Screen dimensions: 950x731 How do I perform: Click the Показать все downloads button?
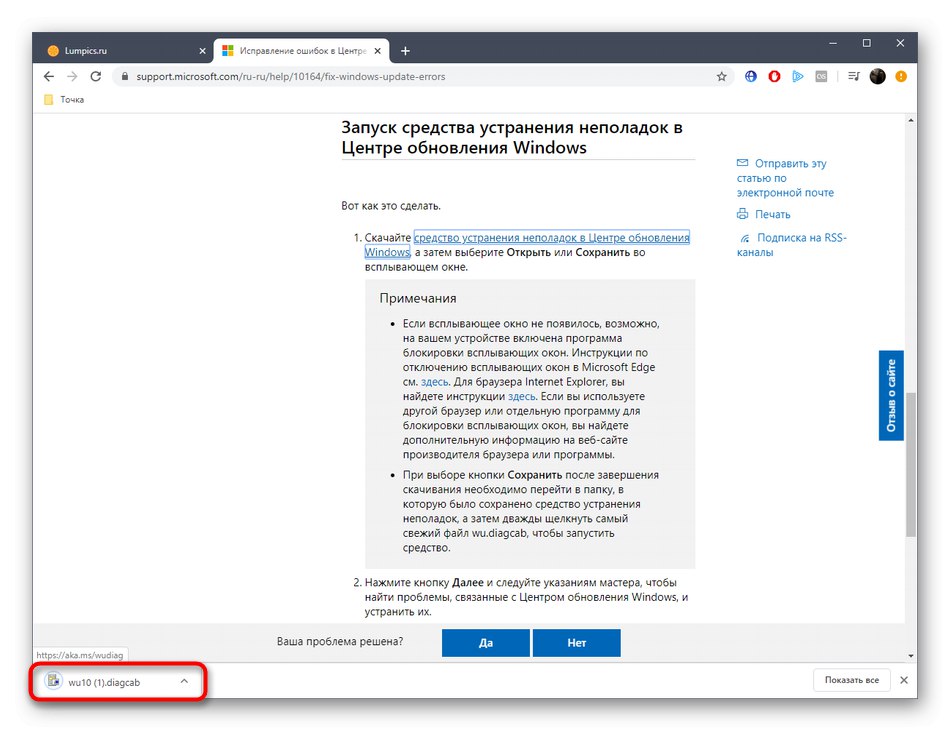click(851, 680)
